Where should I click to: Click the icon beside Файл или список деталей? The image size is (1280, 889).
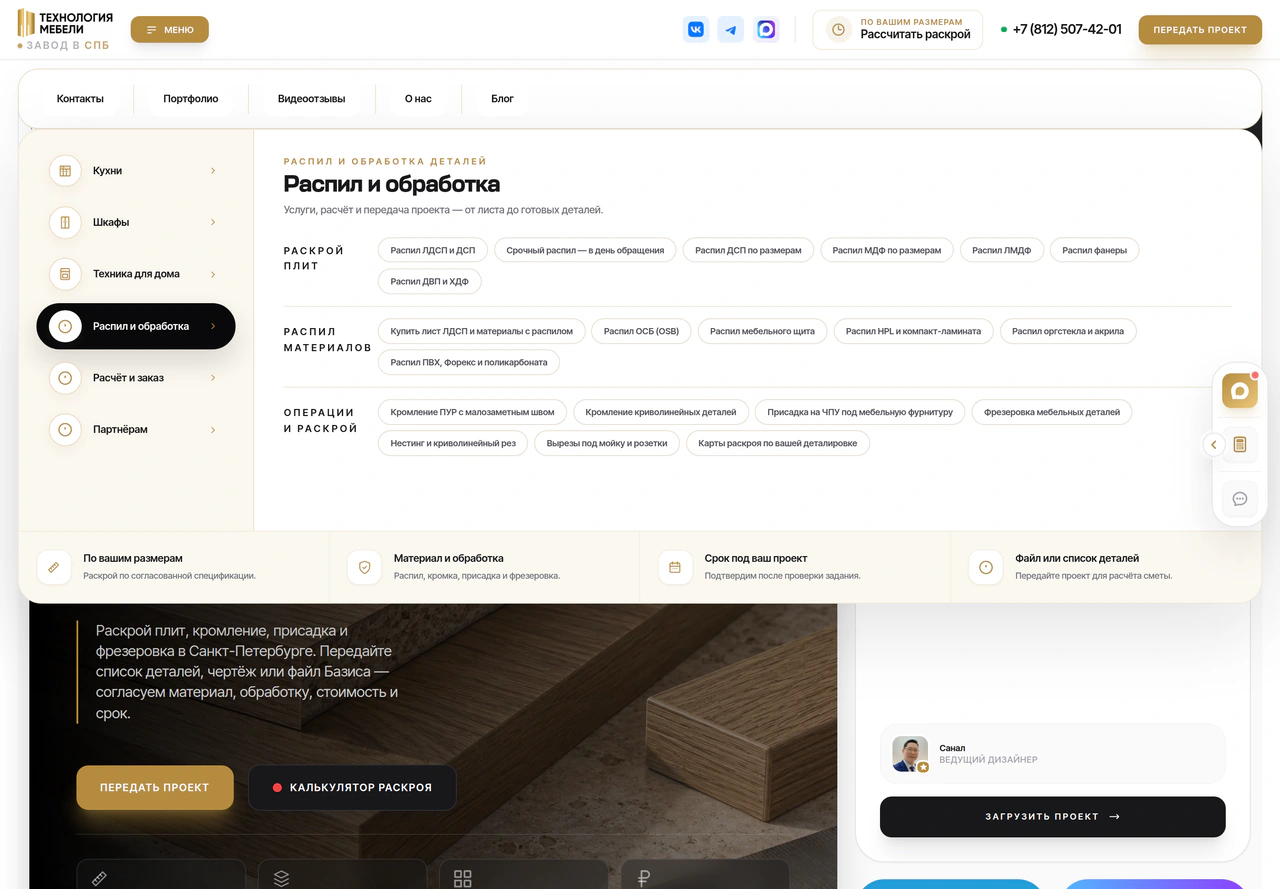986,567
